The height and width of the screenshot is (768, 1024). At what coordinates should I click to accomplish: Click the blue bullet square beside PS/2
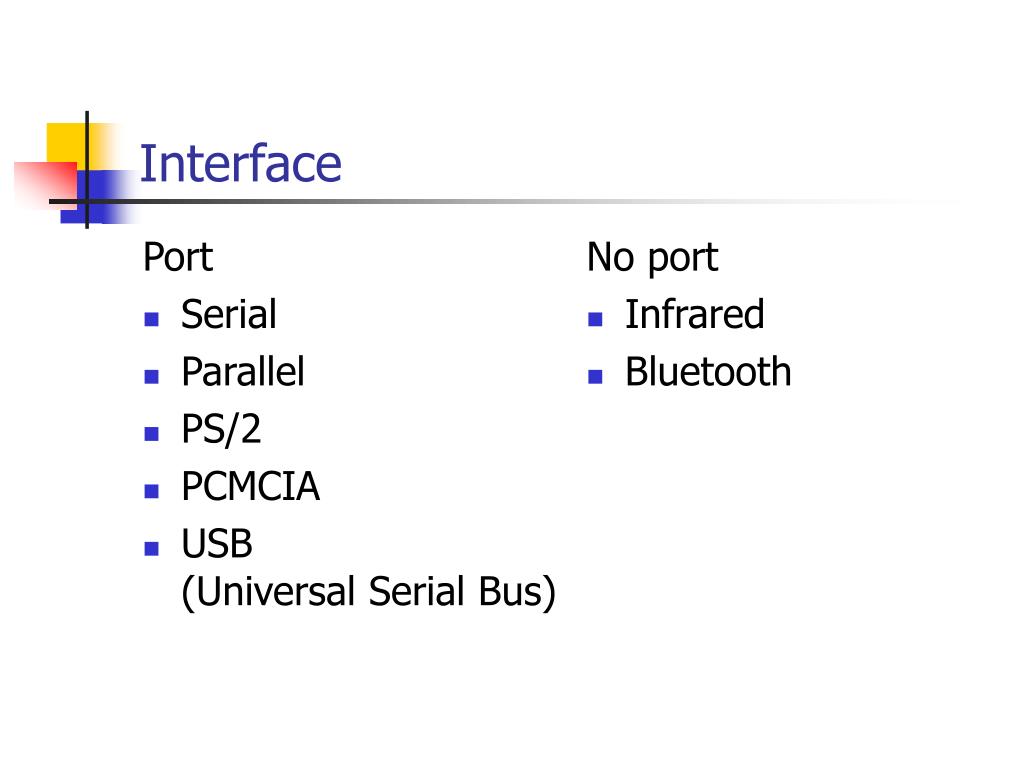152,434
